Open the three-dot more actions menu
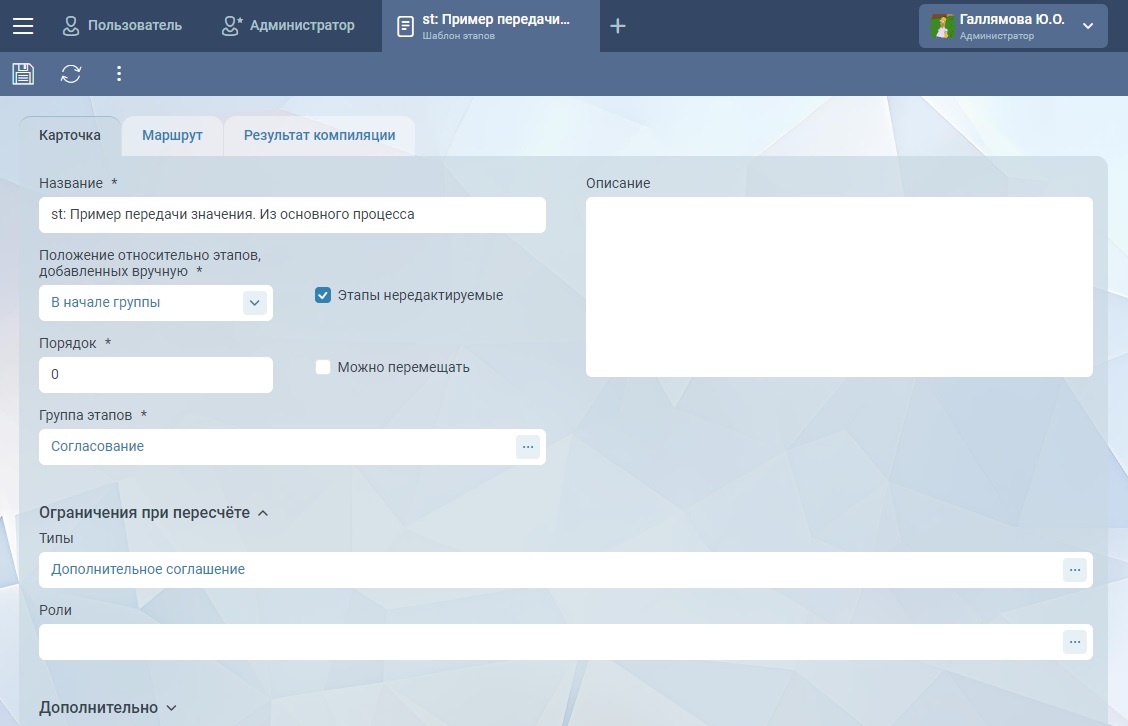1128x726 pixels. (x=119, y=73)
